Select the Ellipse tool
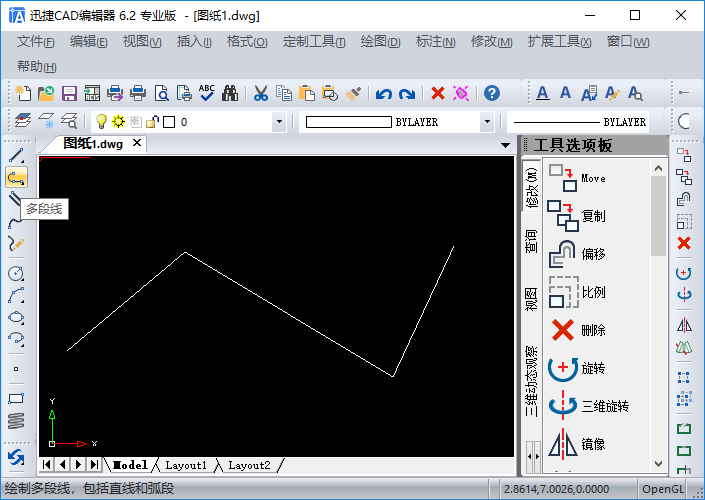Viewport: 705px width, 500px height. pyautogui.click(x=16, y=317)
